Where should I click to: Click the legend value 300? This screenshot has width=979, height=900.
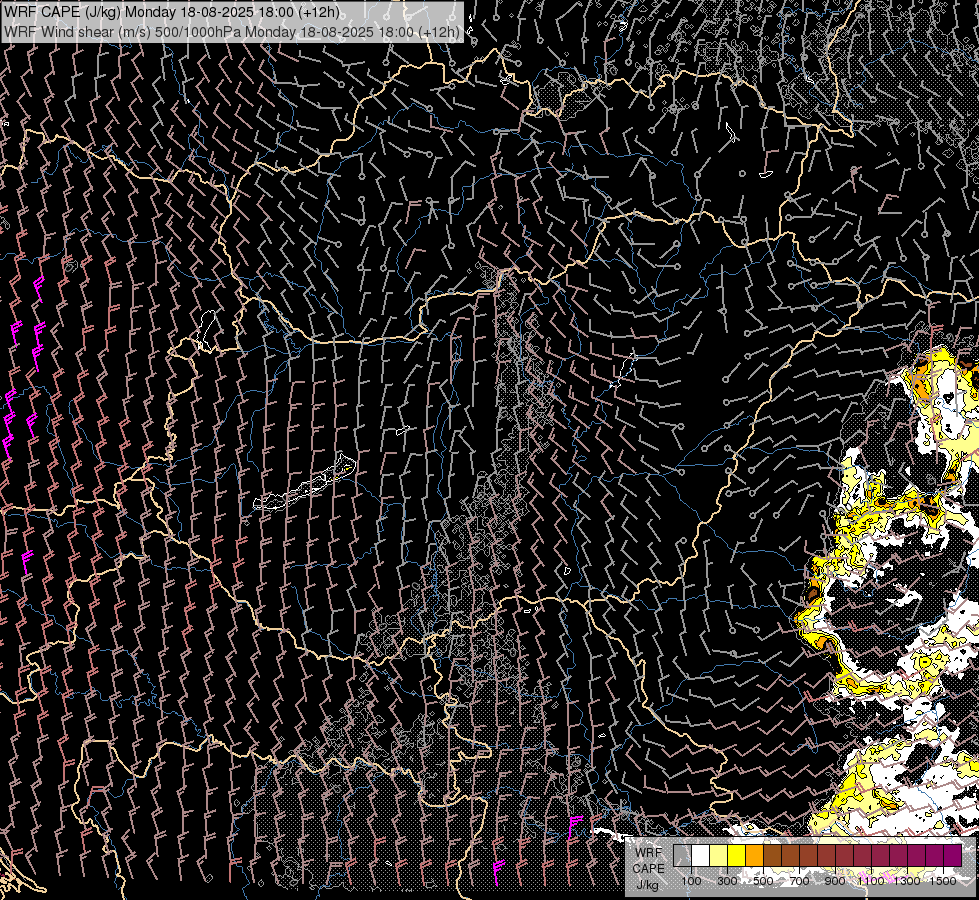click(727, 881)
